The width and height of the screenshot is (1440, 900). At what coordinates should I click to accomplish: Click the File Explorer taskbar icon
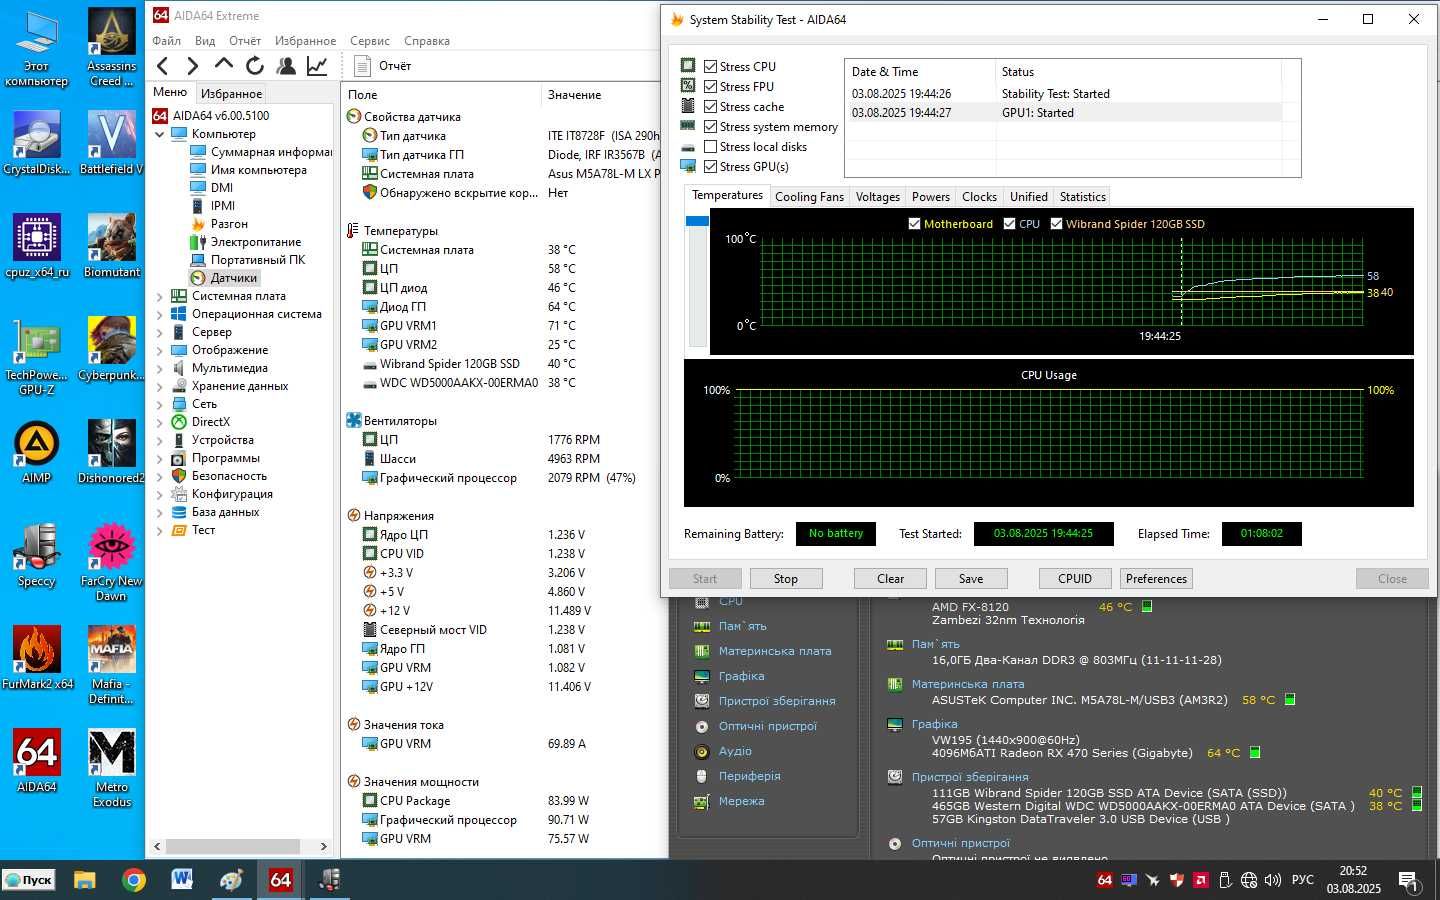point(85,880)
